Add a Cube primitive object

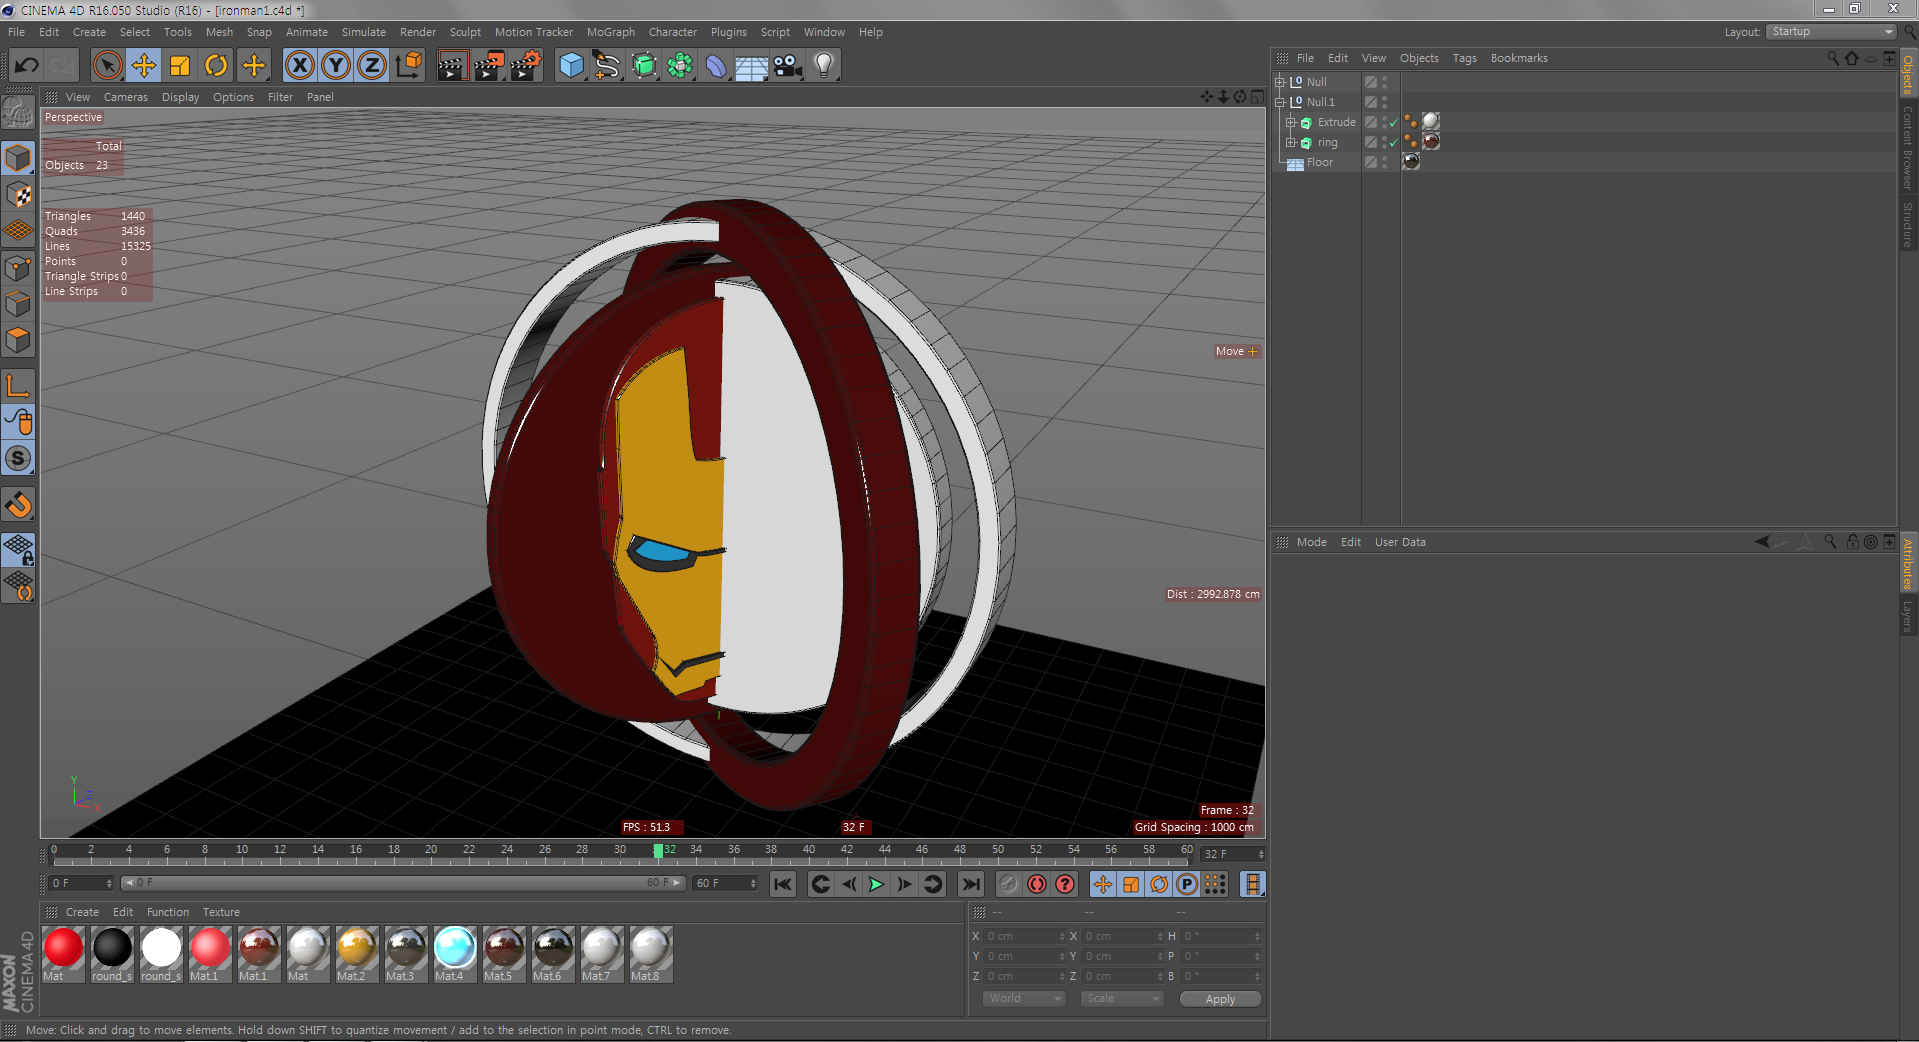pos(571,66)
